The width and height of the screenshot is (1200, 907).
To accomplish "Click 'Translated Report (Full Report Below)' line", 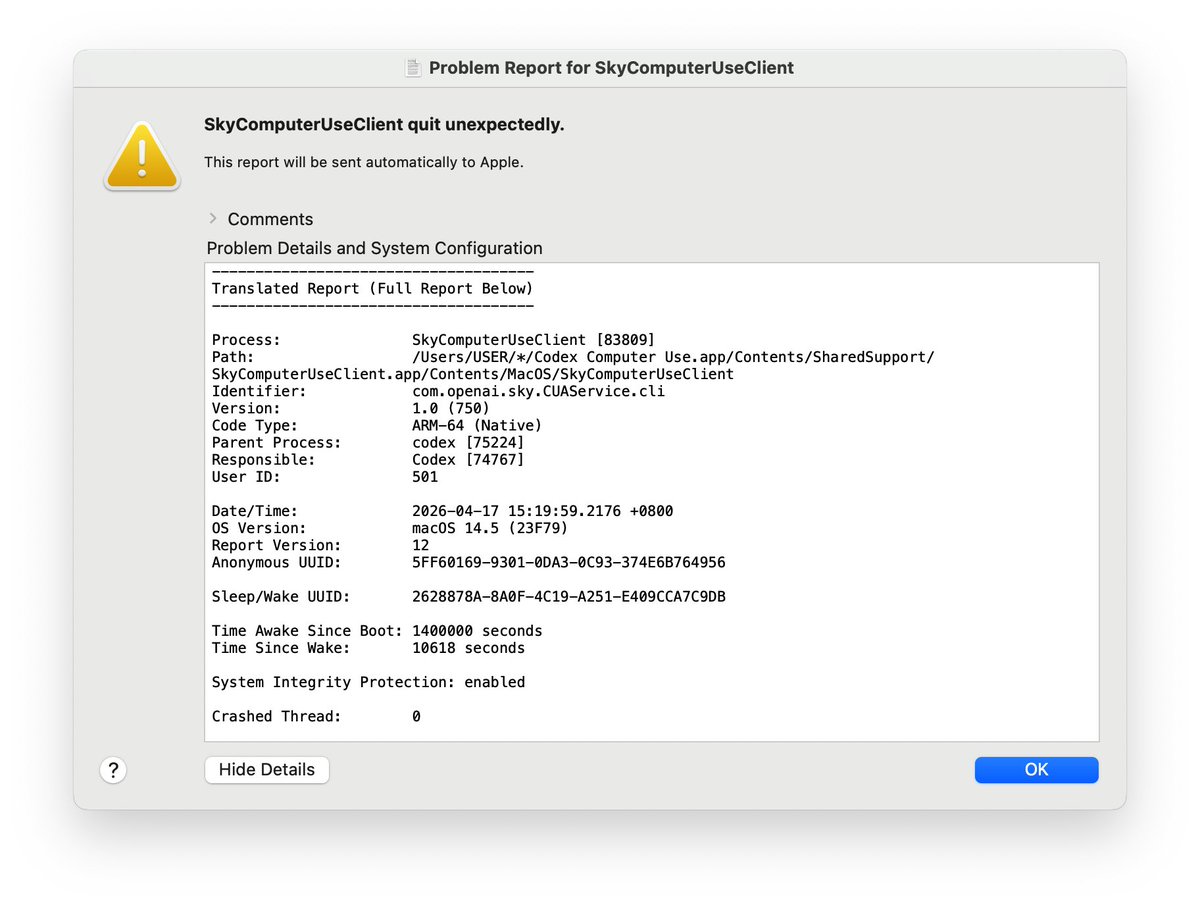I will pyautogui.click(x=373, y=288).
